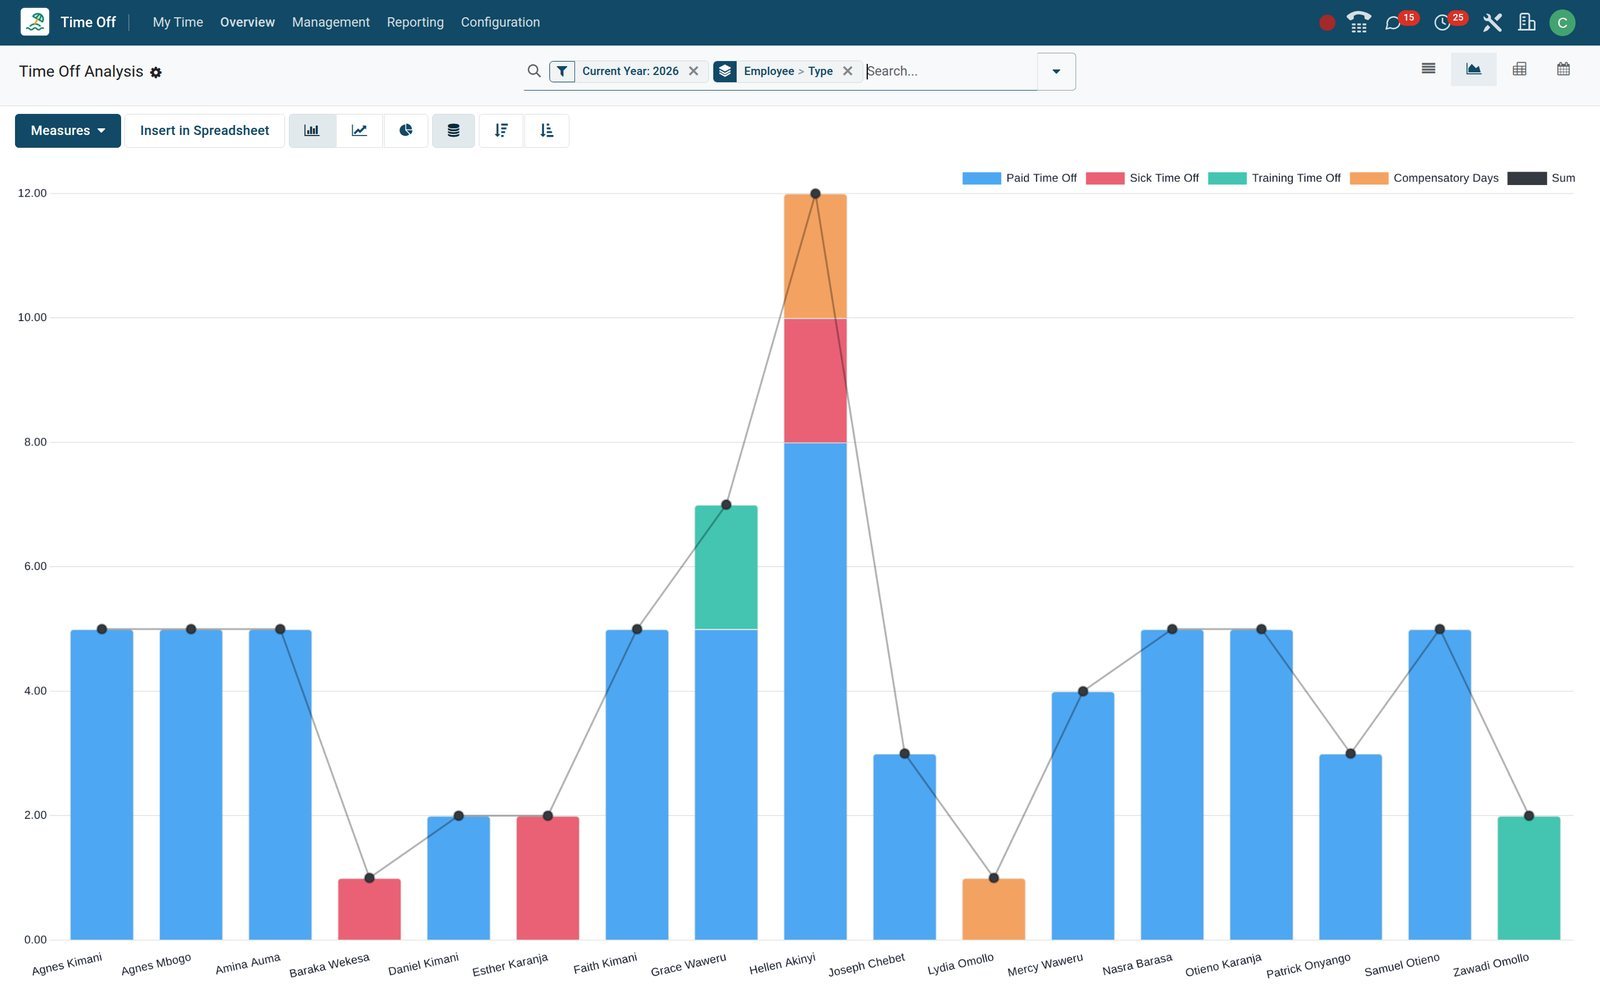1600x1000 pixels.
Task: Click Joseph Chebet's blue bar
Action: pos(904,847)
